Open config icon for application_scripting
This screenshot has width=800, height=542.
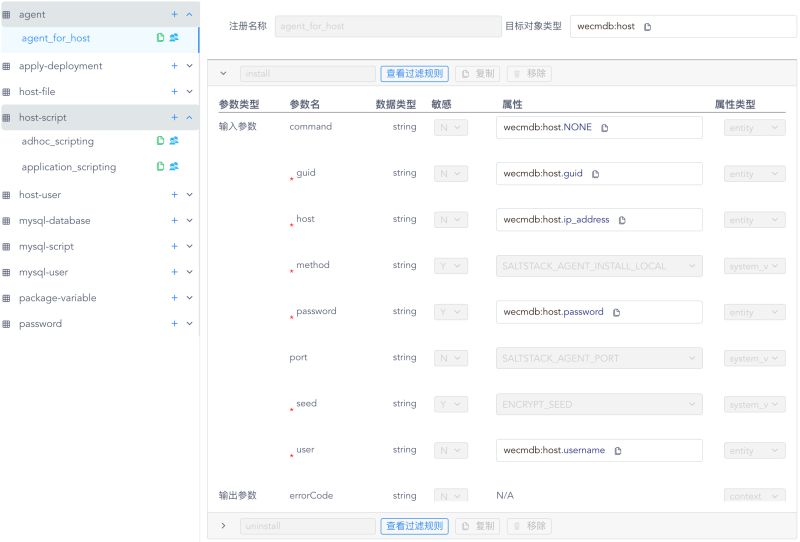[160, 166]
